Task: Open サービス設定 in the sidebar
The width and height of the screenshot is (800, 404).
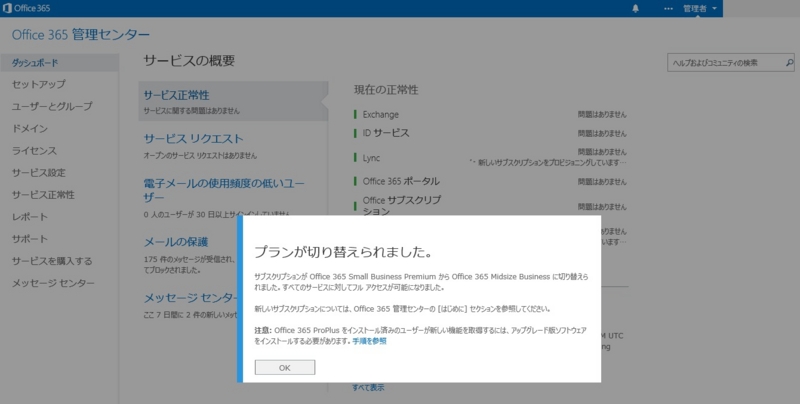Action: point(39,172)
